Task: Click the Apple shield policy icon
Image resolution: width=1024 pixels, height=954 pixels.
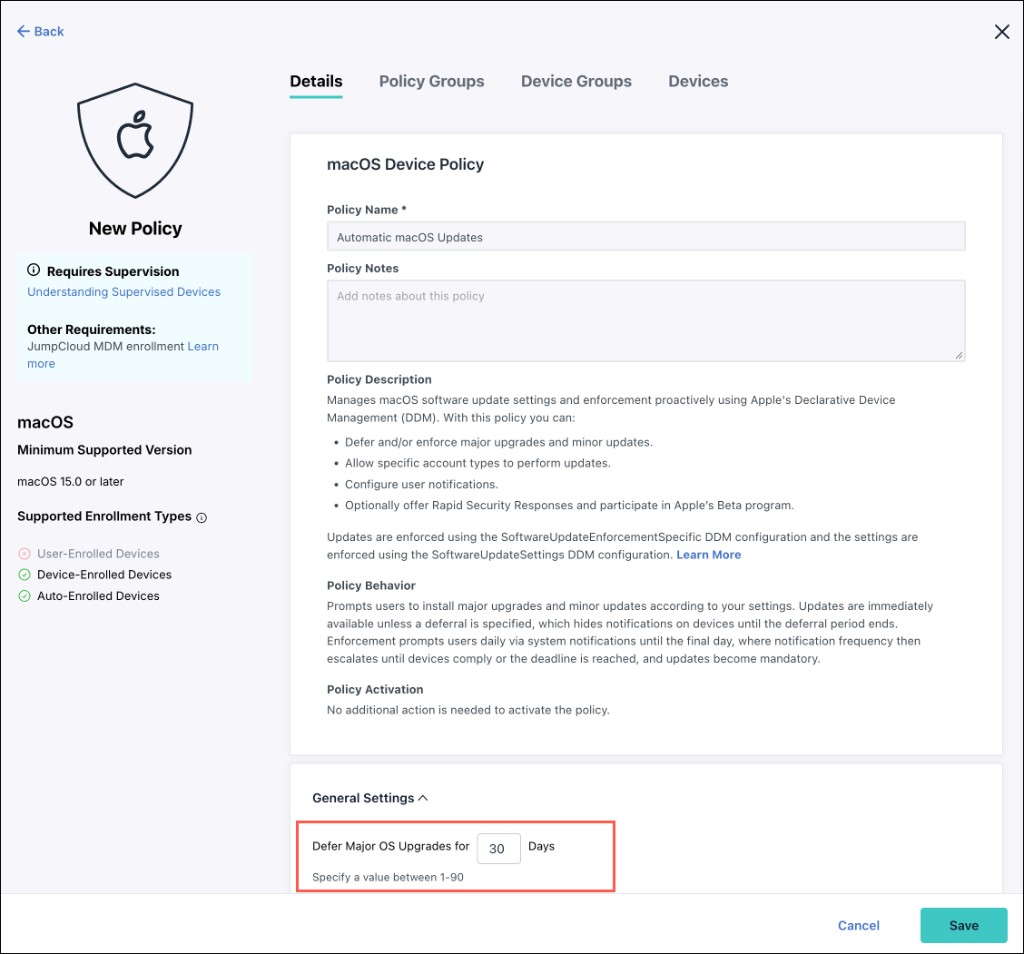Action: (x=135, y=140)
